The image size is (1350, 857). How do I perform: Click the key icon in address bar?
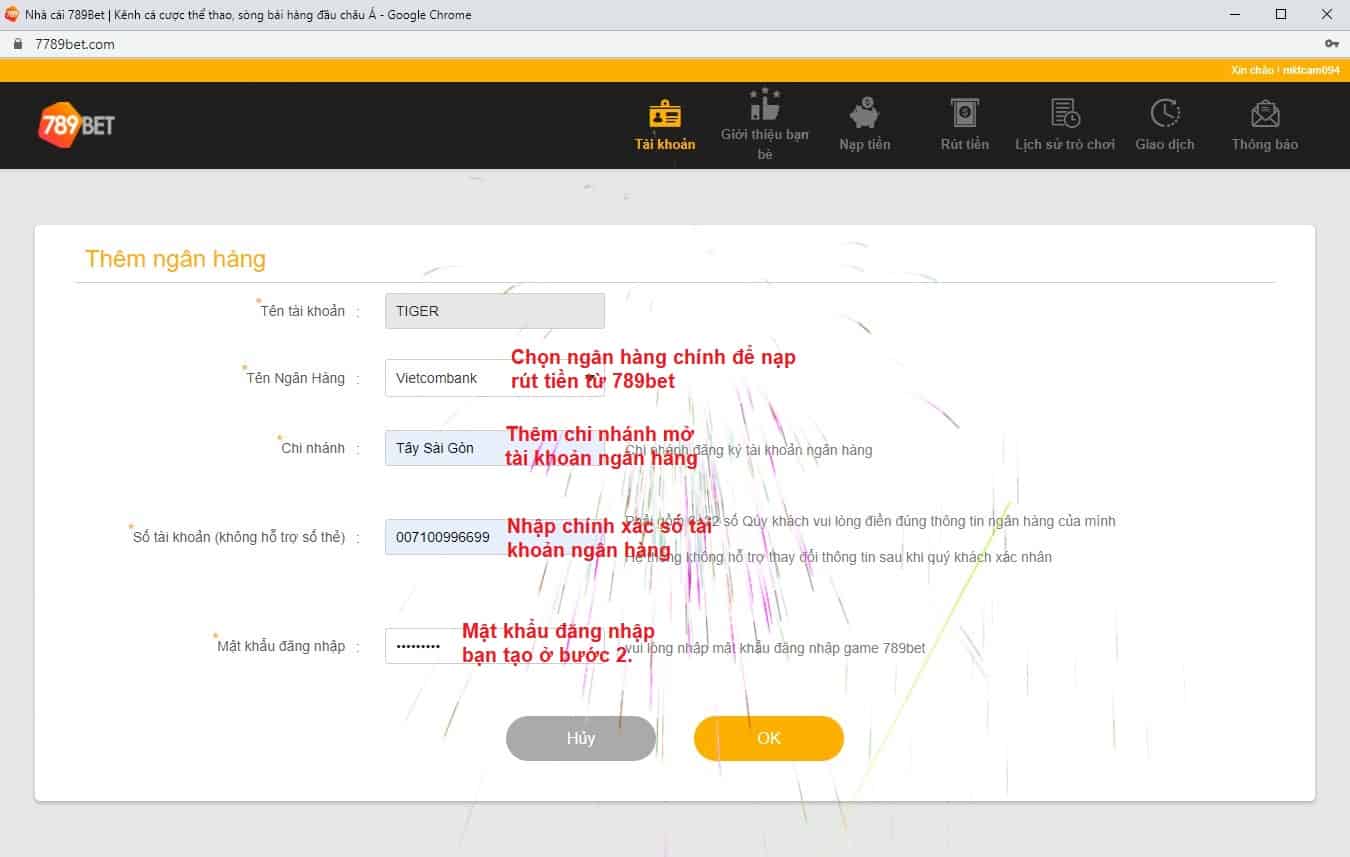pyautogui.click(x=1331, y=44)
